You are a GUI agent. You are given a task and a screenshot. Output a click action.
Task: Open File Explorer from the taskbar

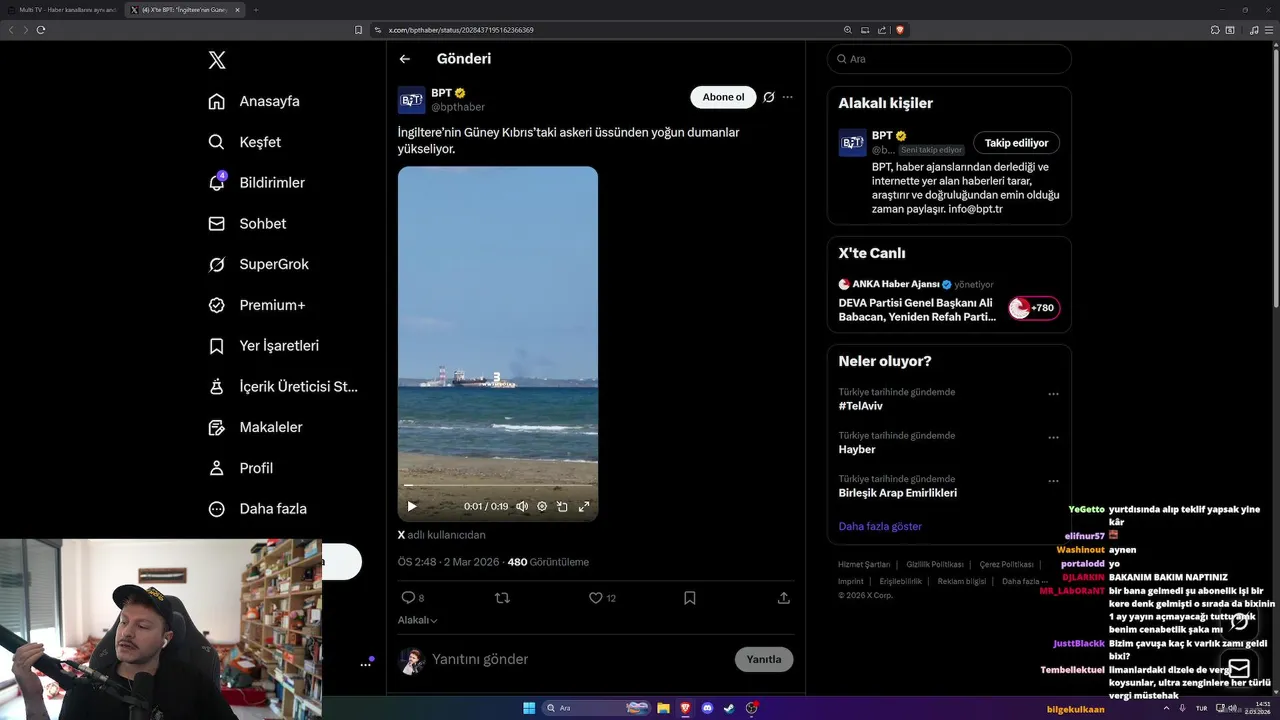(x=663, y=708)
